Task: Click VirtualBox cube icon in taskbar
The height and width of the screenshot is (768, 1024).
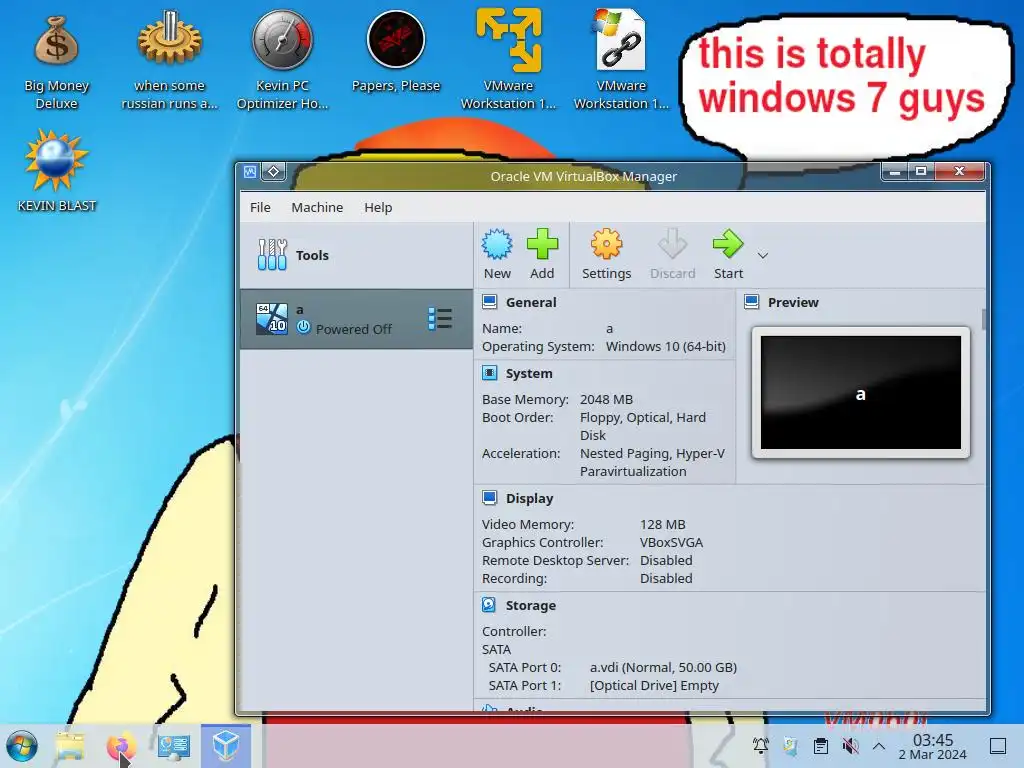Action: point(225,746)
